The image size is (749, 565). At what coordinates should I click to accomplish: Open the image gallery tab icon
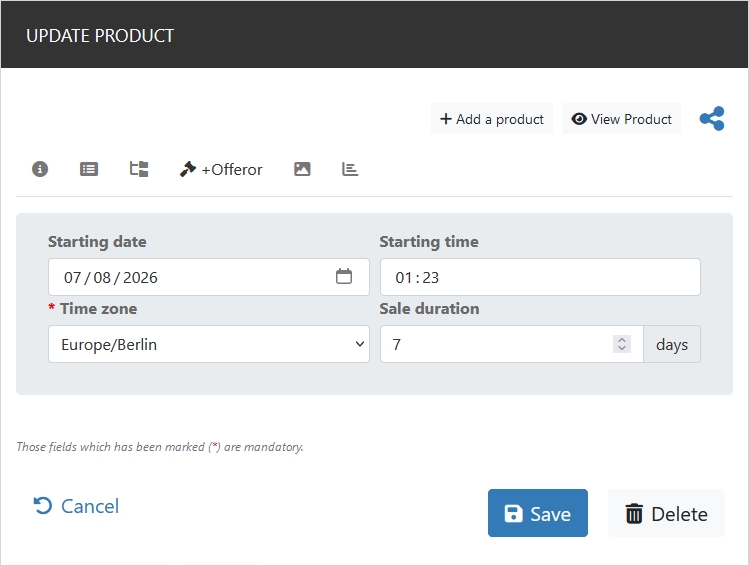pyautogui.click(x=302, y=169)
